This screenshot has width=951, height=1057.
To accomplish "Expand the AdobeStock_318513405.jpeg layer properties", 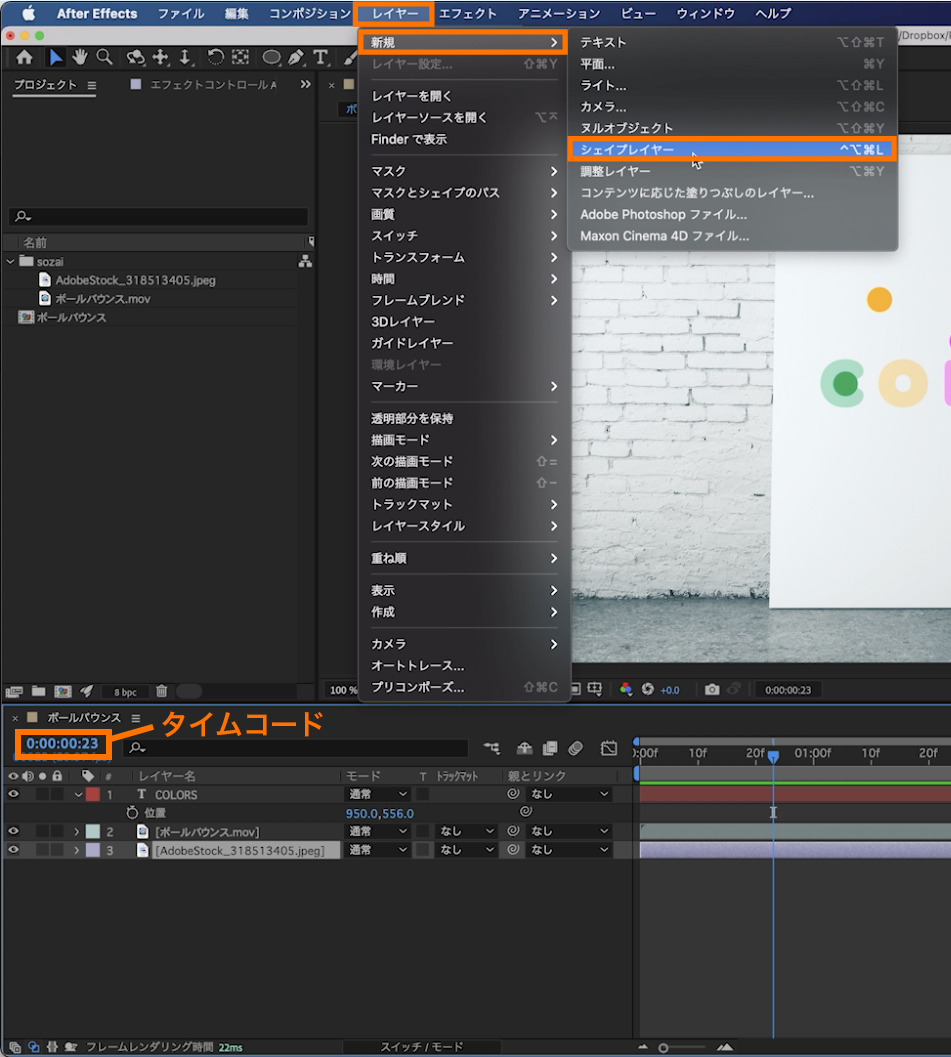I will point(77,851).
